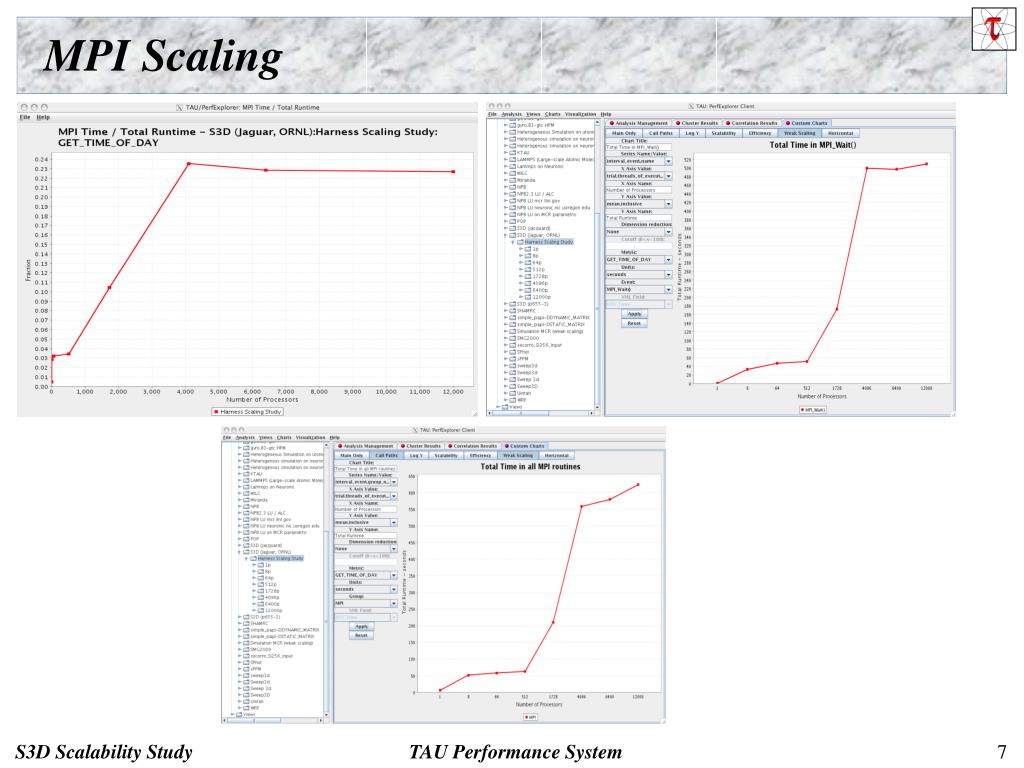Click red Harness Scaling Study legend swatch

(x=216, y=412)
